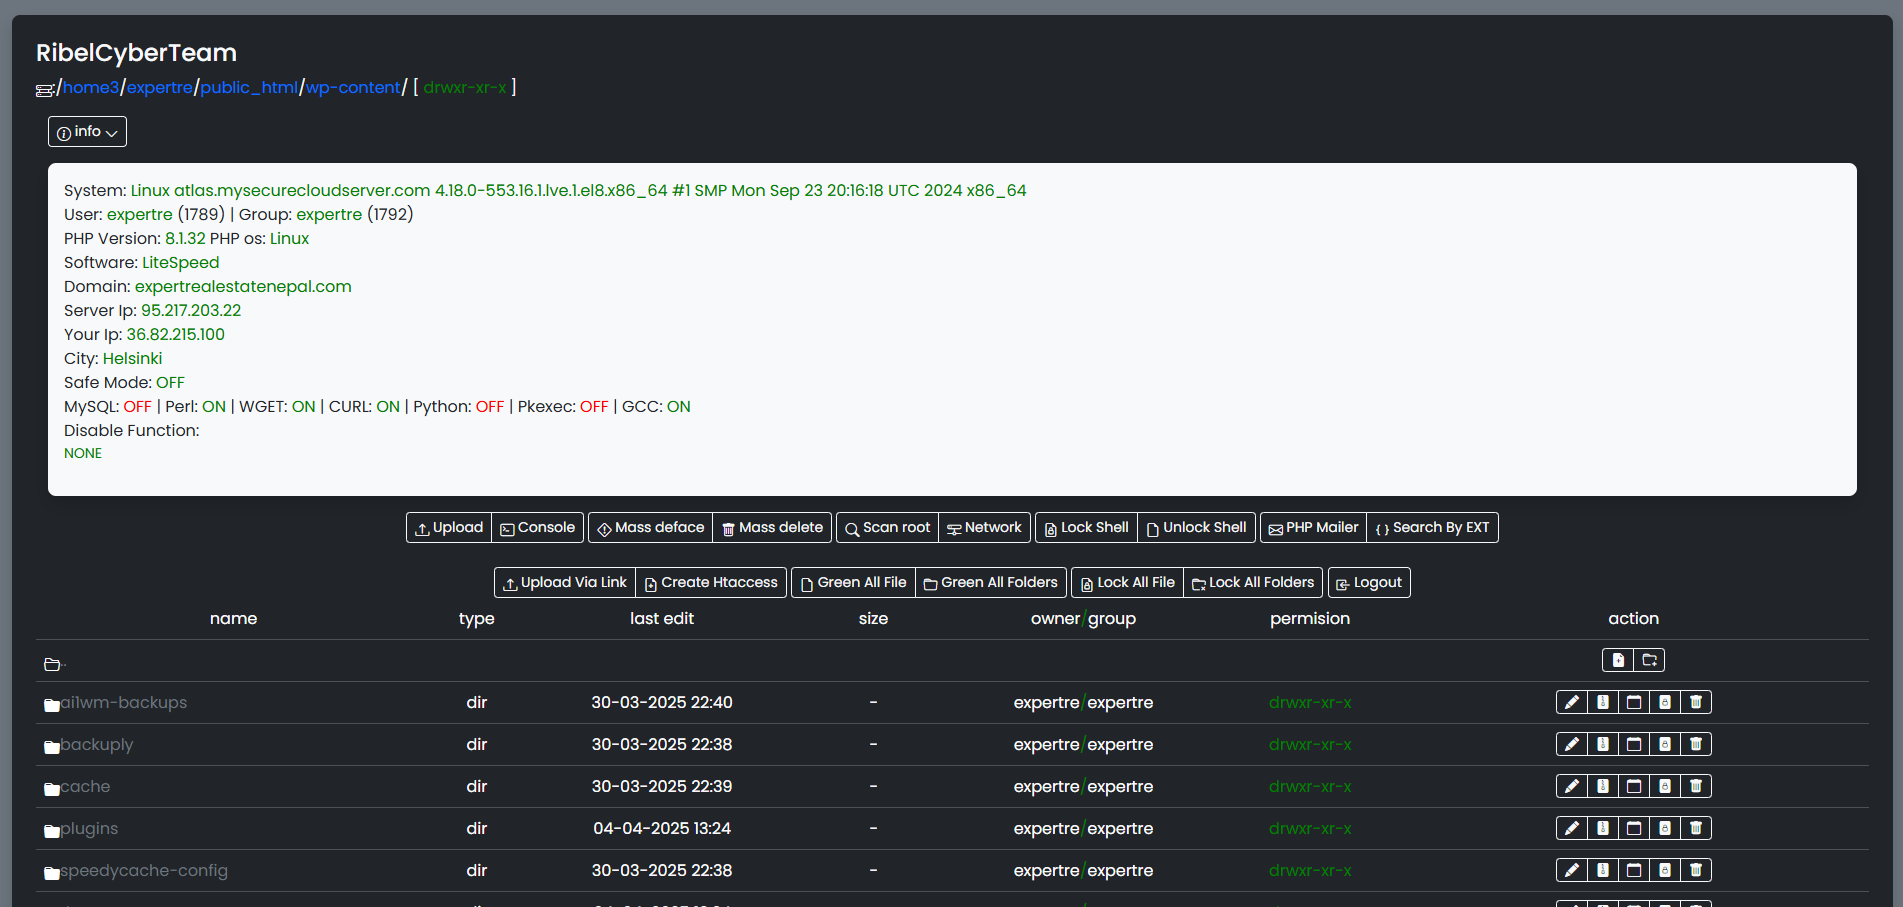Viewport: 1903px width, 907px height.
Task: Click the server root icon in breadcrumb
Action: tap(45, 90)
